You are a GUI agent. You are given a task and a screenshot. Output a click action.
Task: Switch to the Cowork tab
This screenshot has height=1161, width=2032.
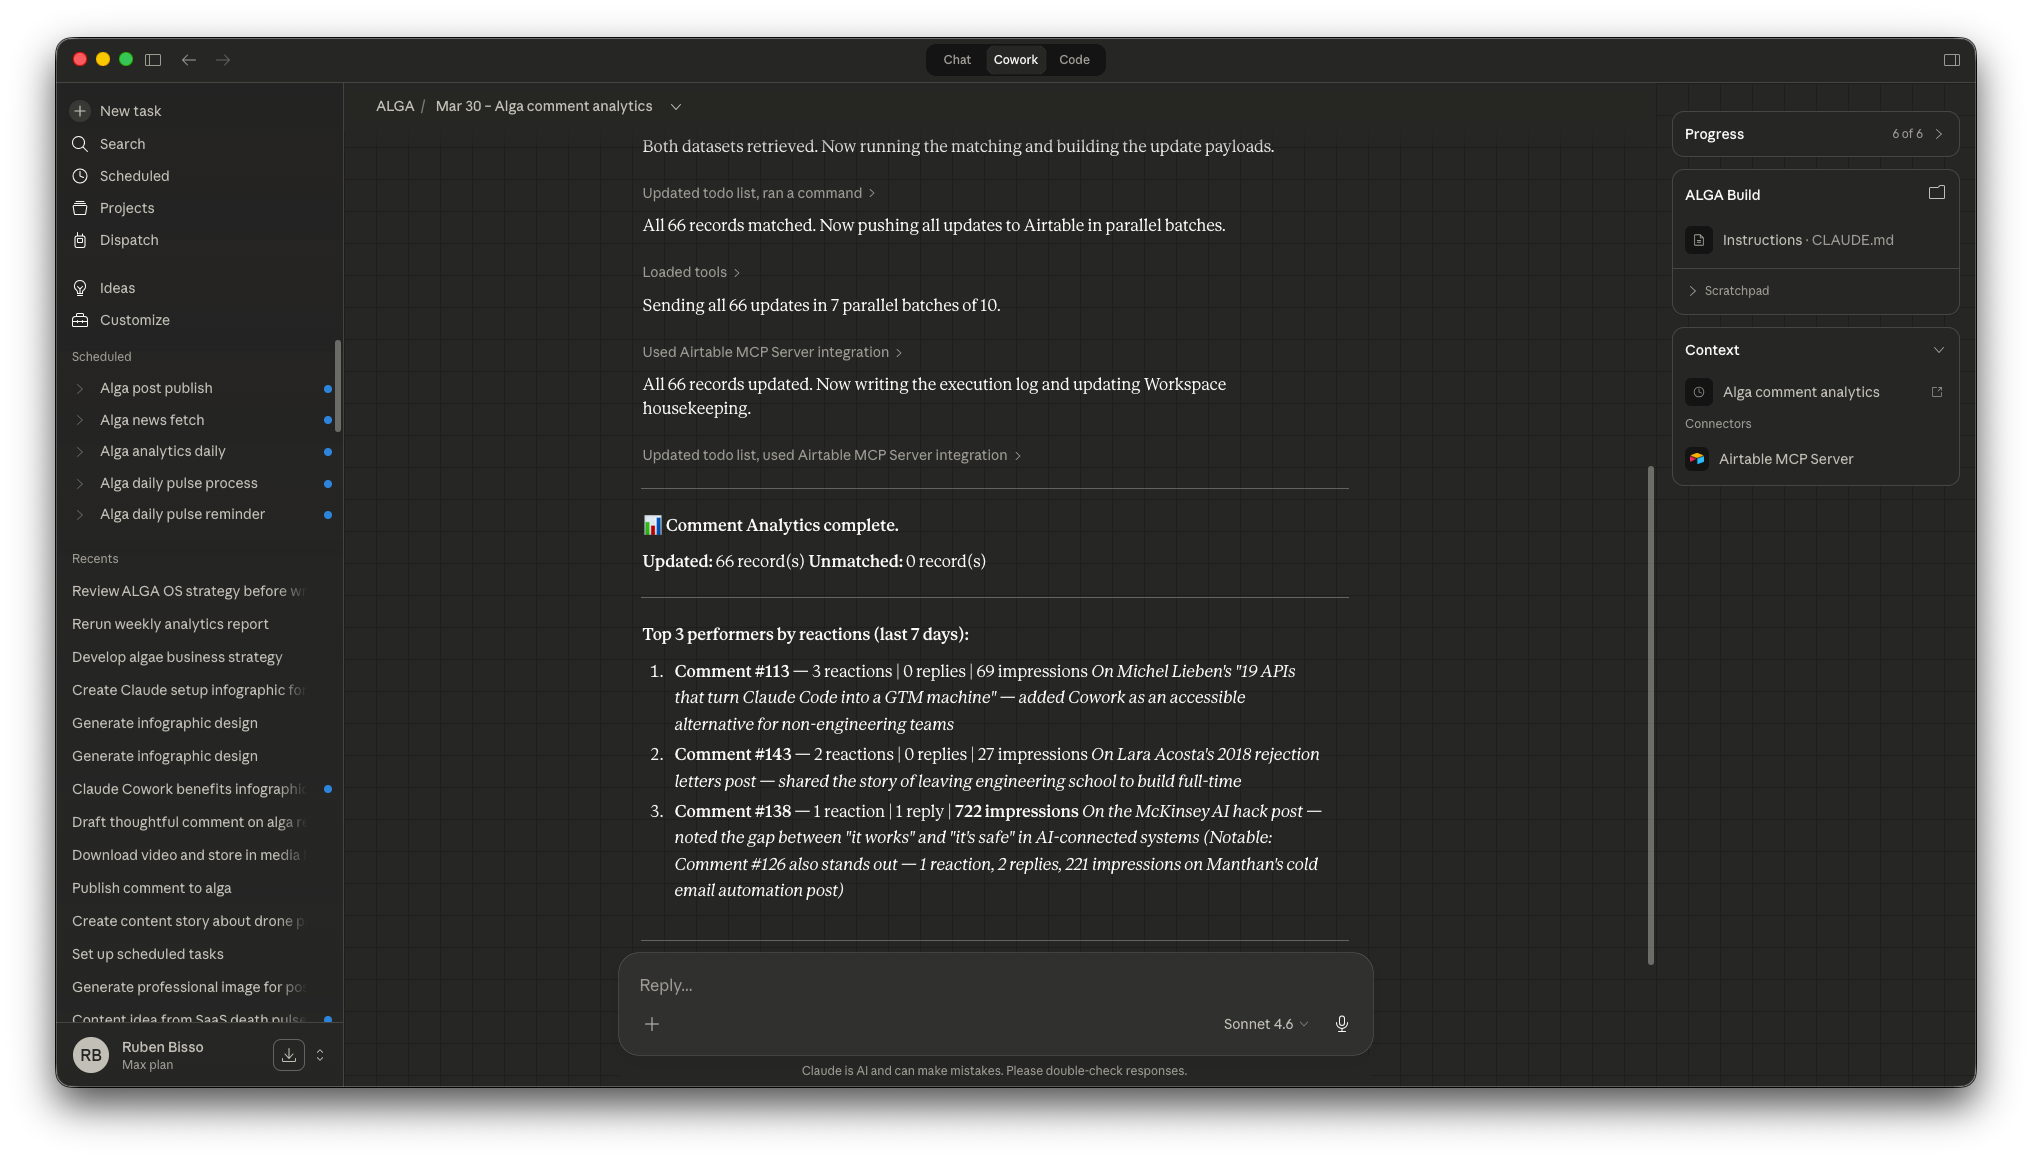click(1016, 60)
